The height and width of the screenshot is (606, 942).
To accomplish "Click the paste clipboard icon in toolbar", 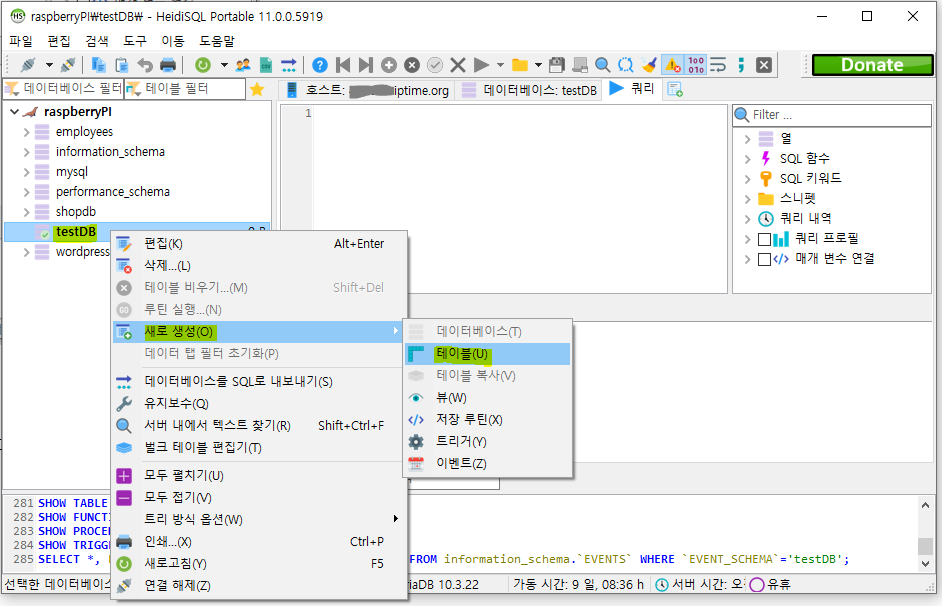I will tap(121, 65).
